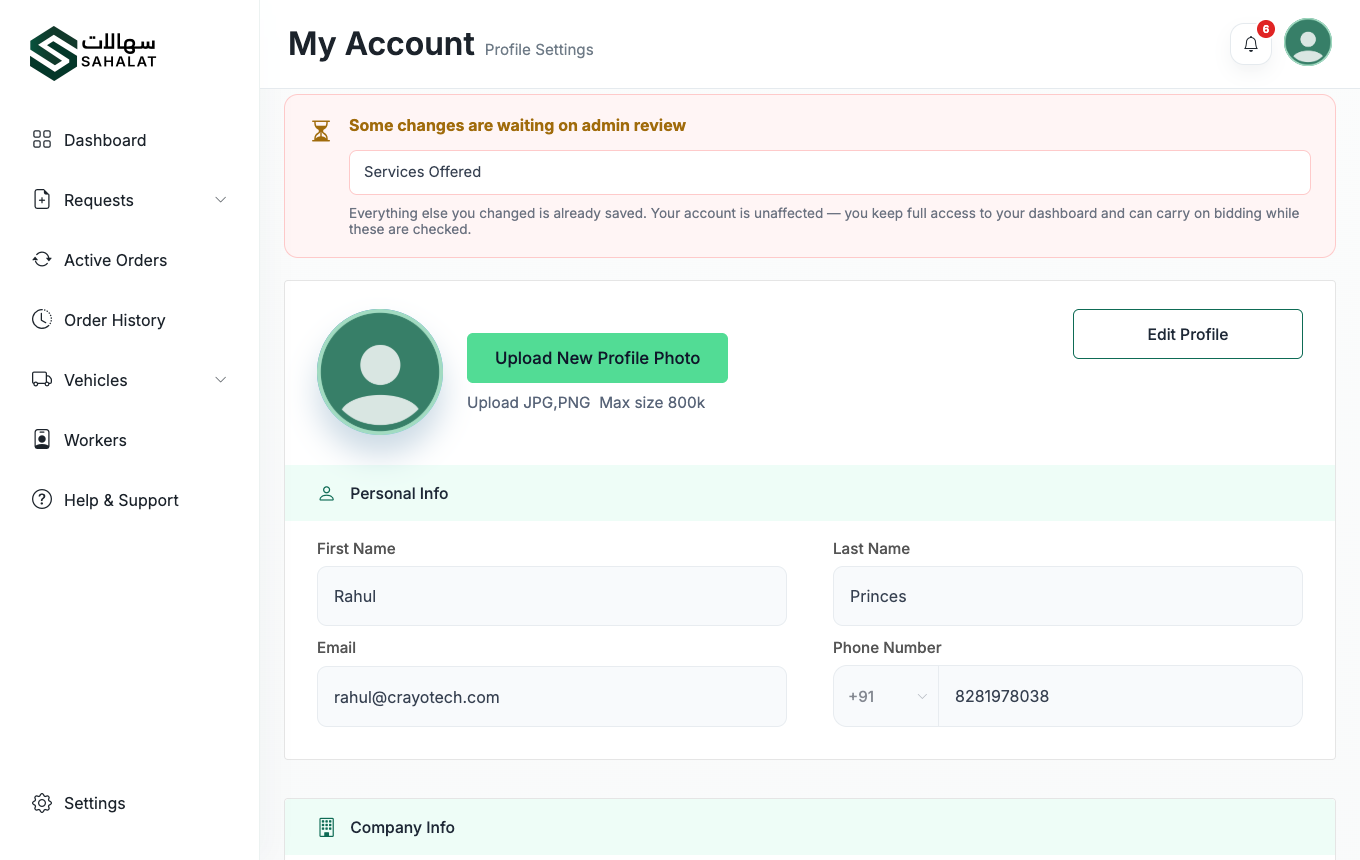Image resolution: width=1360 pixels, height=860 pixels.
Task: Expand the Vehicles submenu chevron
Action: click(221, 380)
